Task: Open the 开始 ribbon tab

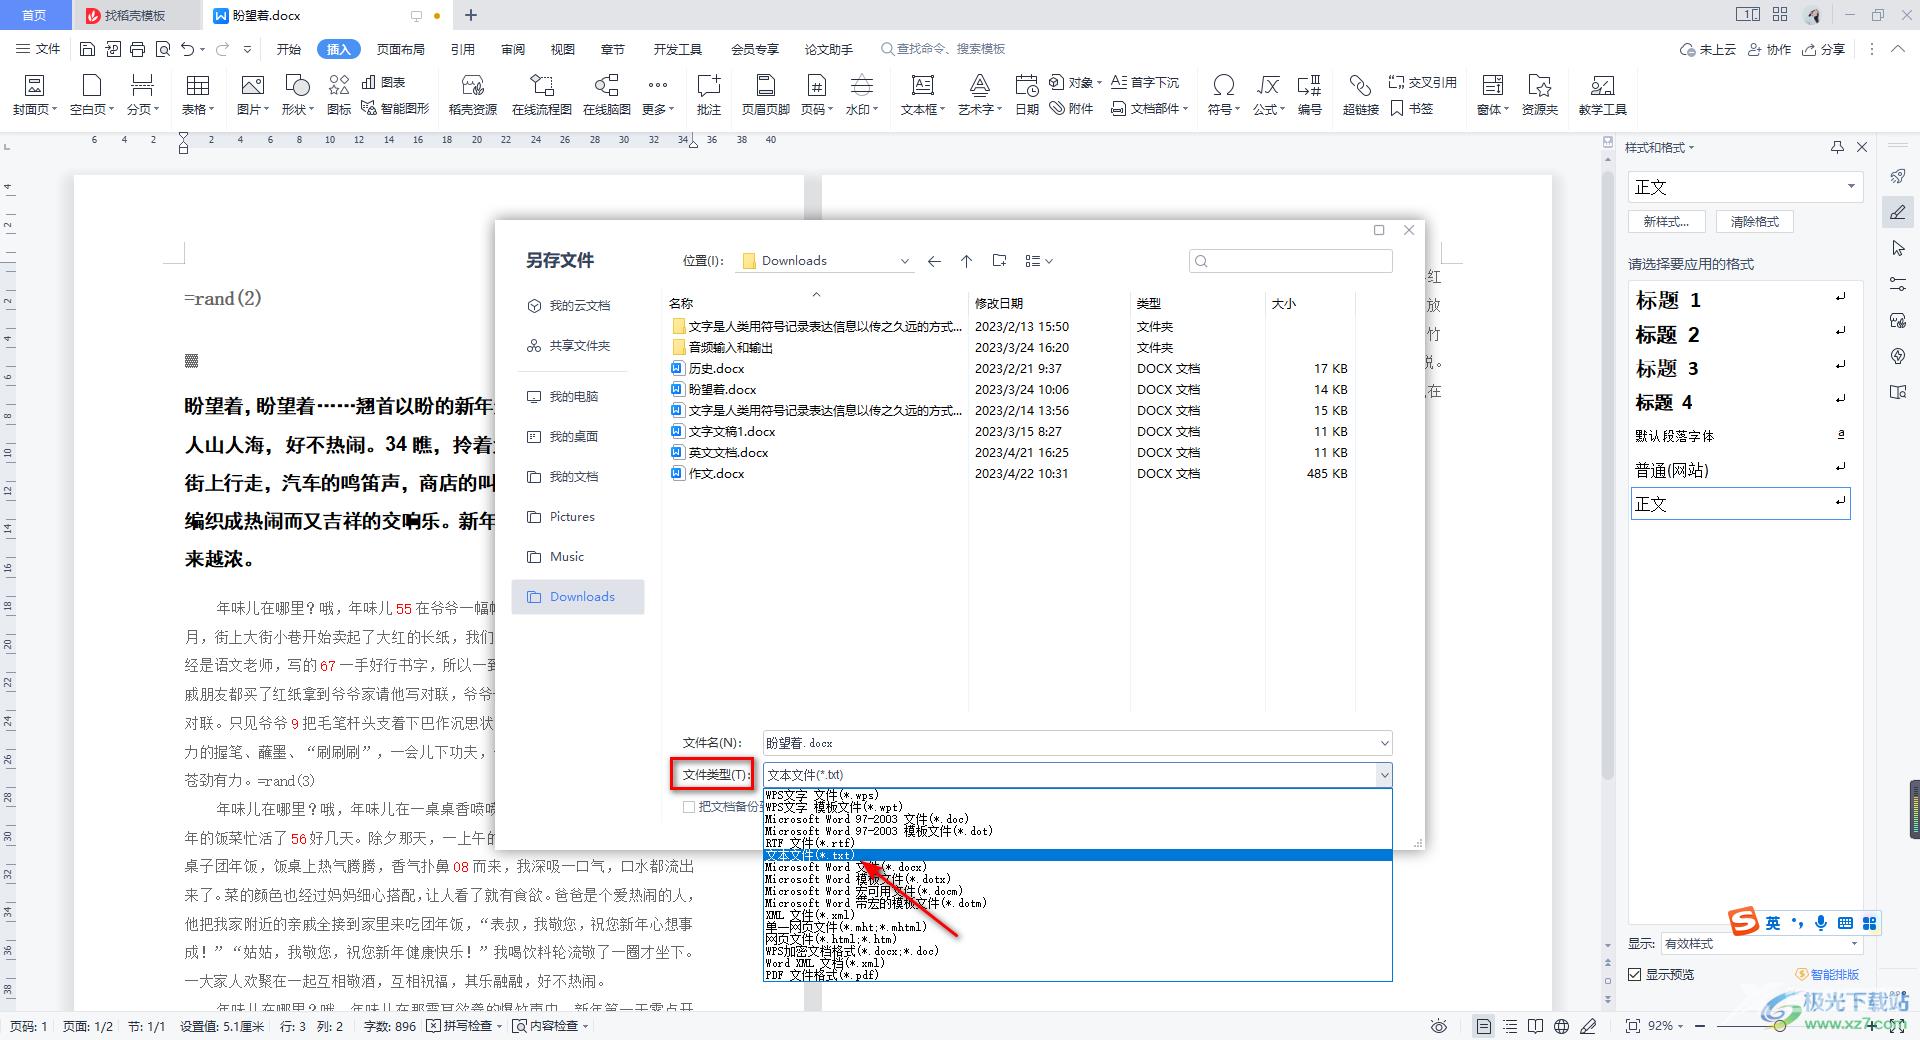Action: click(289, 49)
